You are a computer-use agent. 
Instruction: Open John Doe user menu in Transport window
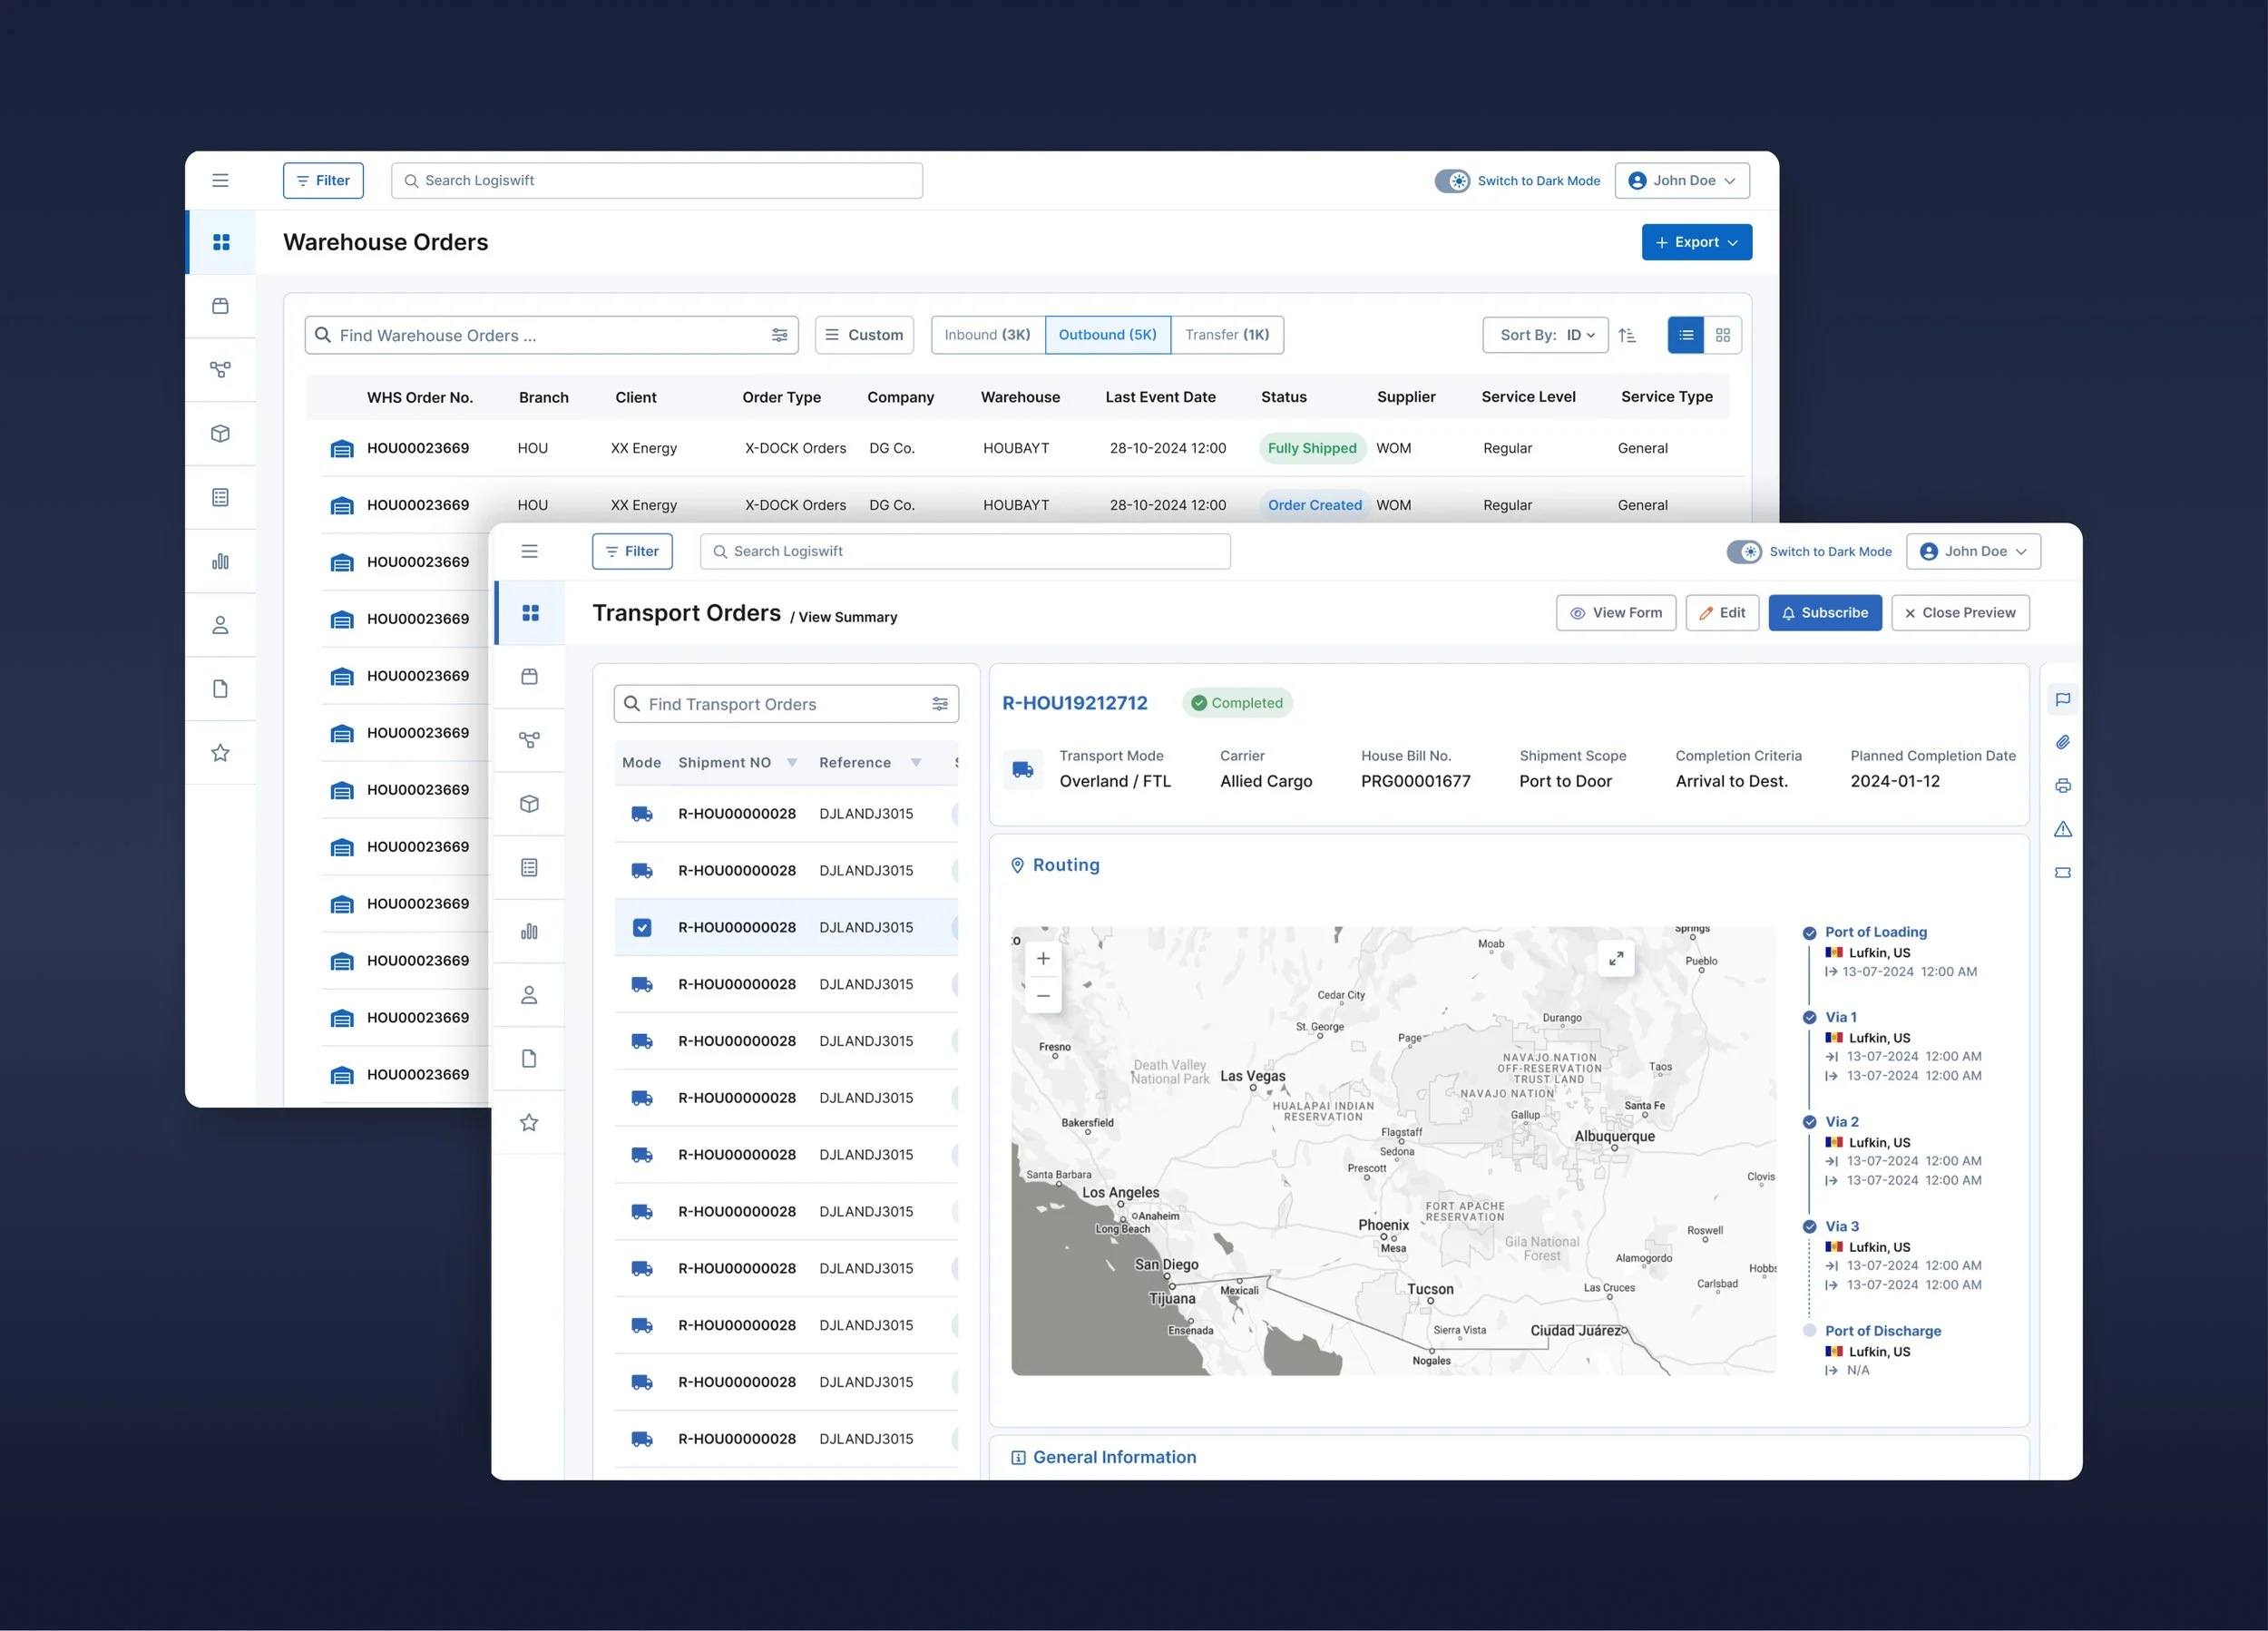tap(1972, 552)
